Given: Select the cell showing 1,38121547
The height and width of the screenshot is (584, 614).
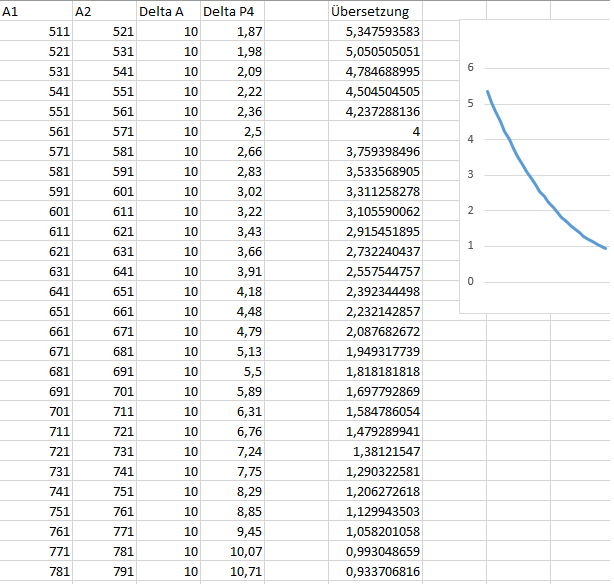Looking at the screenshot, I should click(x=376, y=451).
